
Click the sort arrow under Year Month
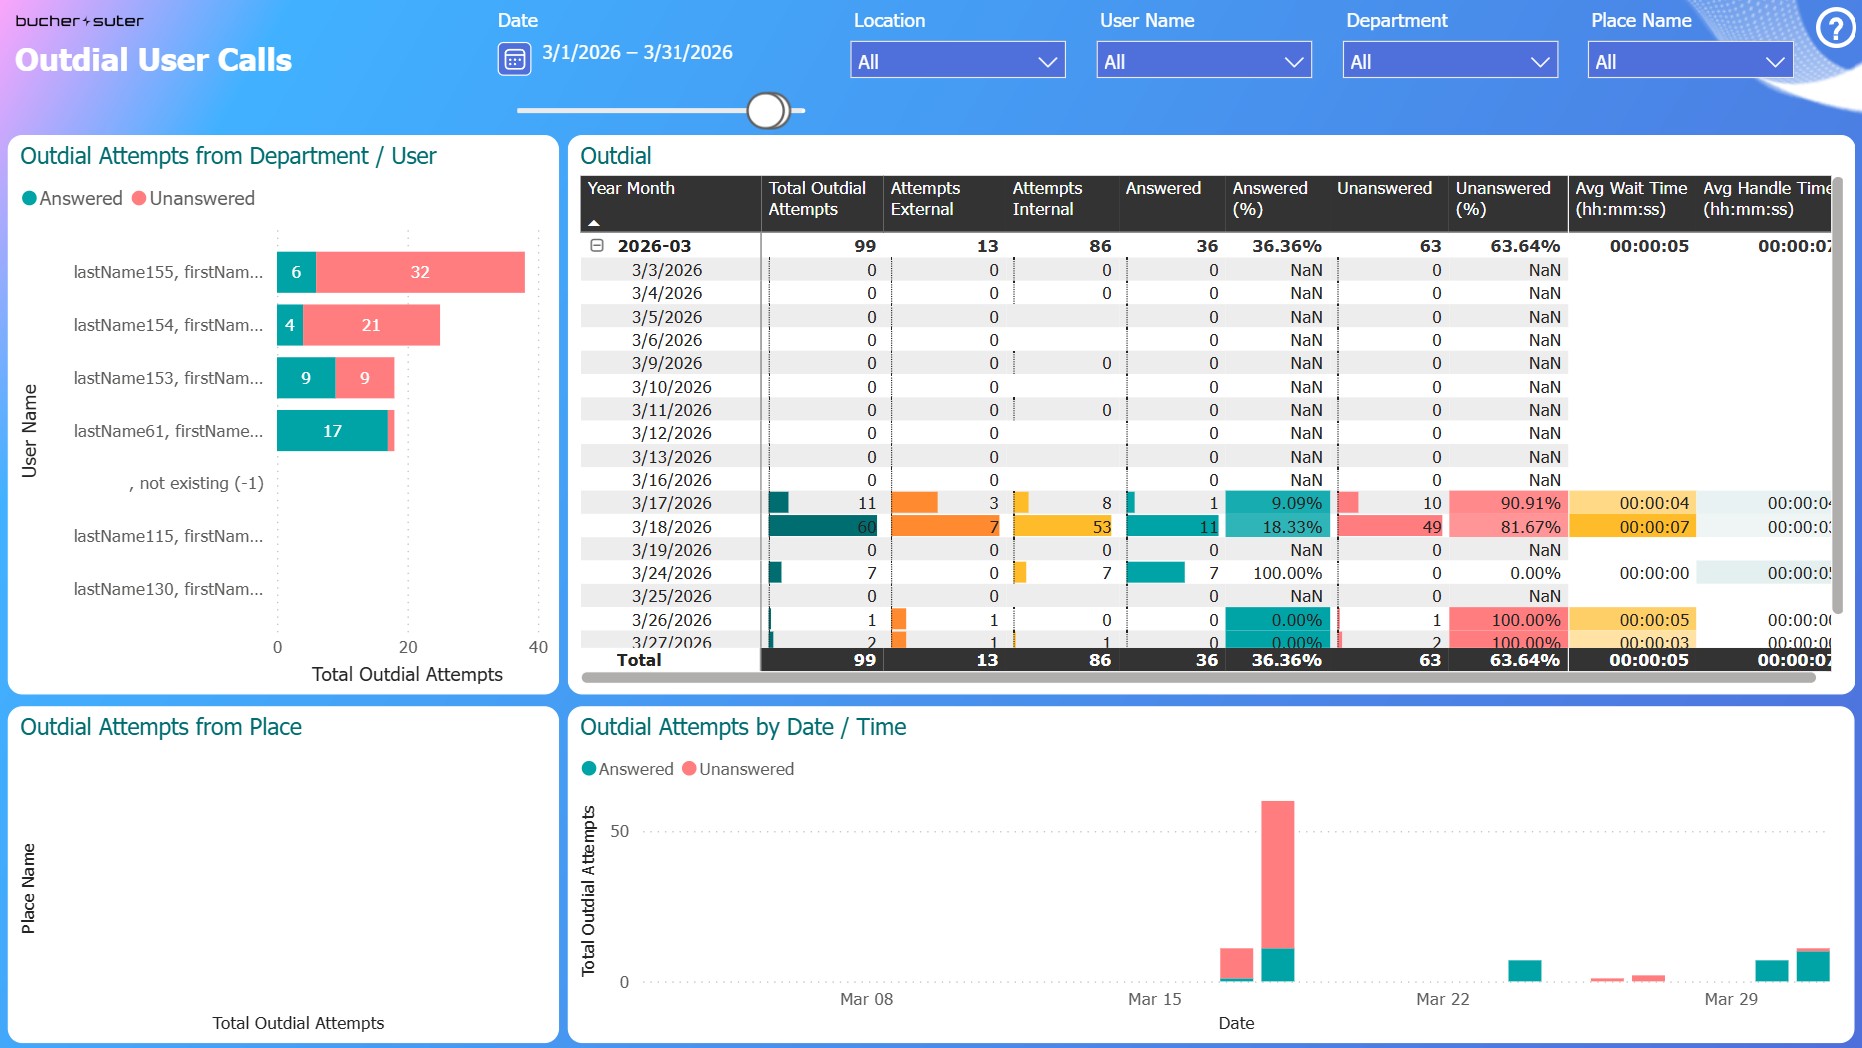coord(594,223)
